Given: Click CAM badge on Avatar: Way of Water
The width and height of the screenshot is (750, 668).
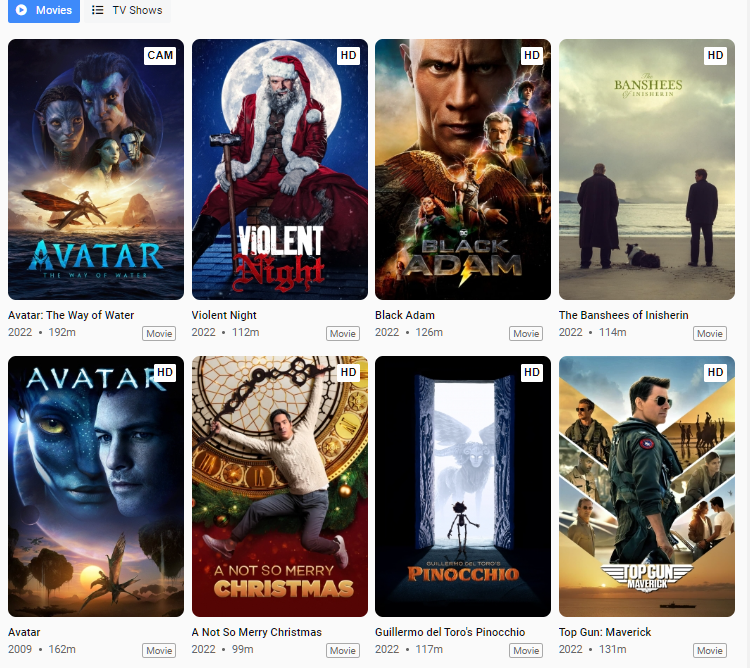Looking at the screenshot, I should point(160,55).
